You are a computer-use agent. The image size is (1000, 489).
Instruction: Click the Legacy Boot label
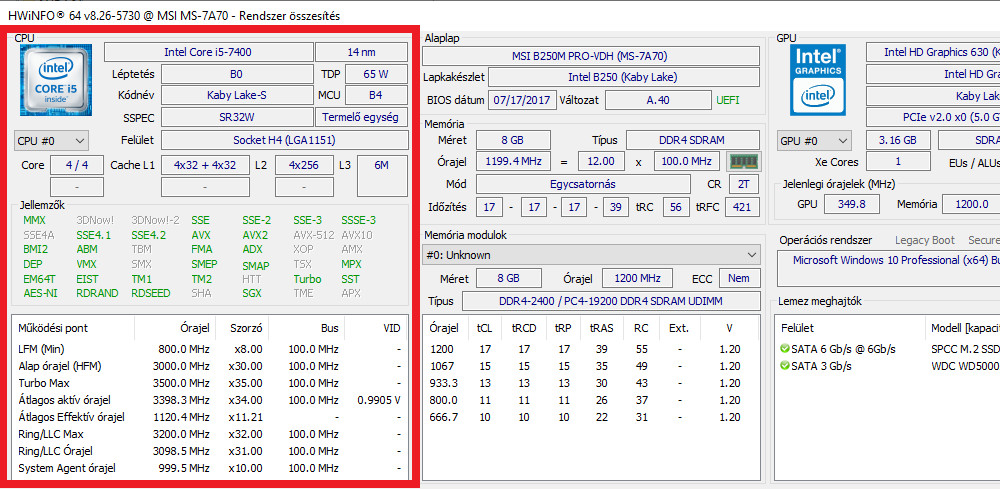point(925,240)
